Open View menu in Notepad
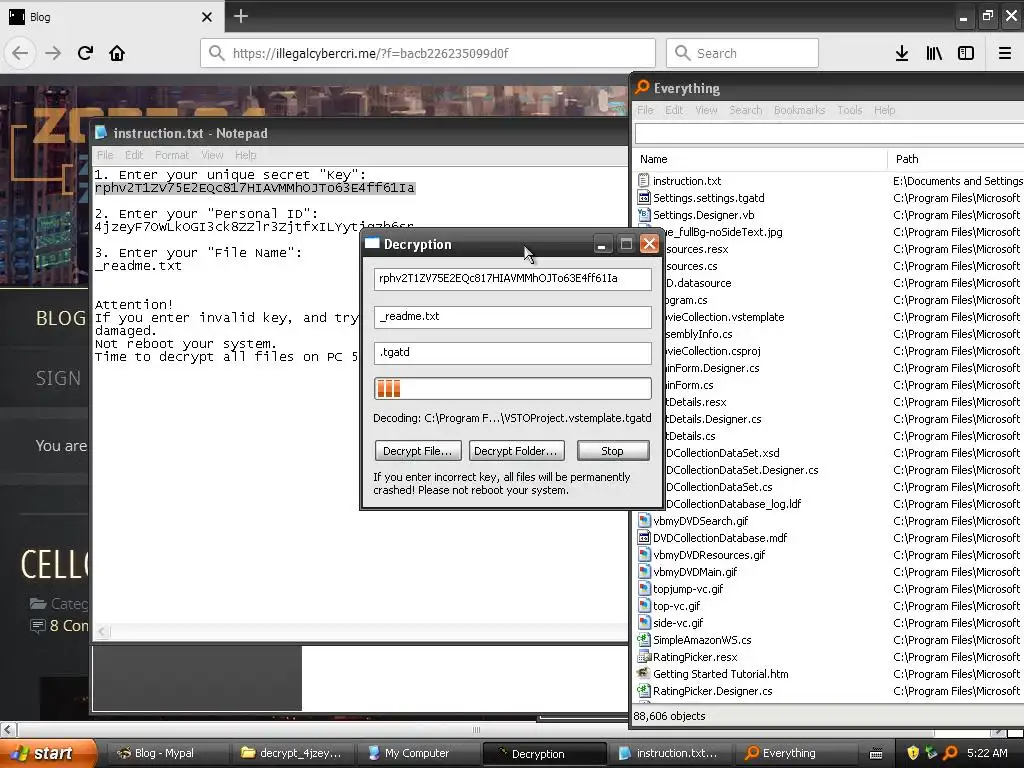 [212, 155]
